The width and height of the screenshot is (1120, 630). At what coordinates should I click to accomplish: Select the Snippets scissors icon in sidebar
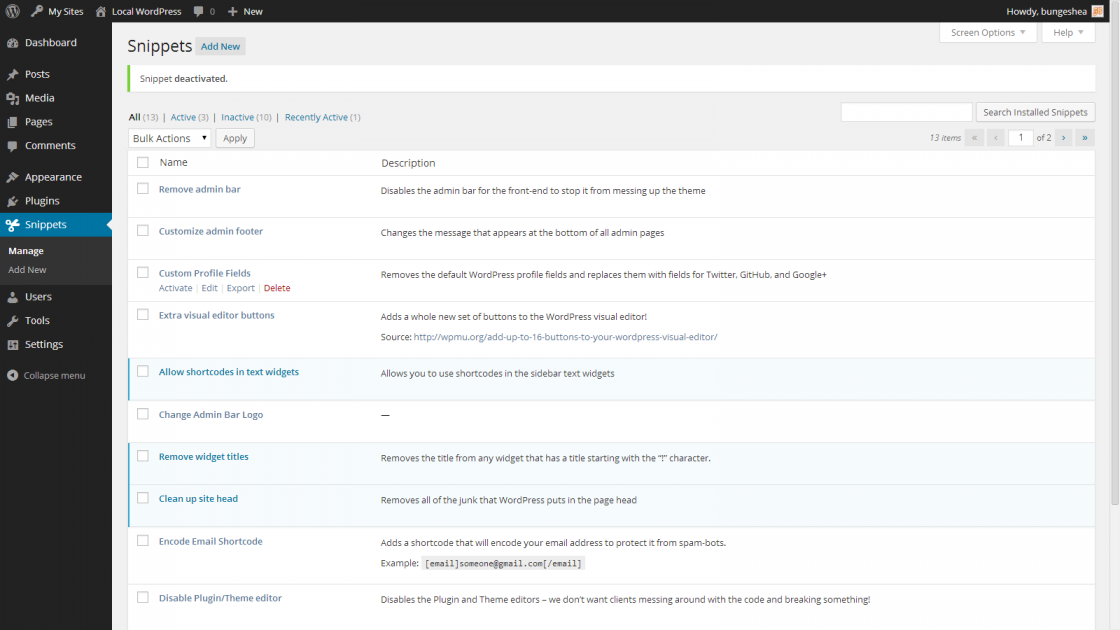pyautogui.click(x=14, y=224)
